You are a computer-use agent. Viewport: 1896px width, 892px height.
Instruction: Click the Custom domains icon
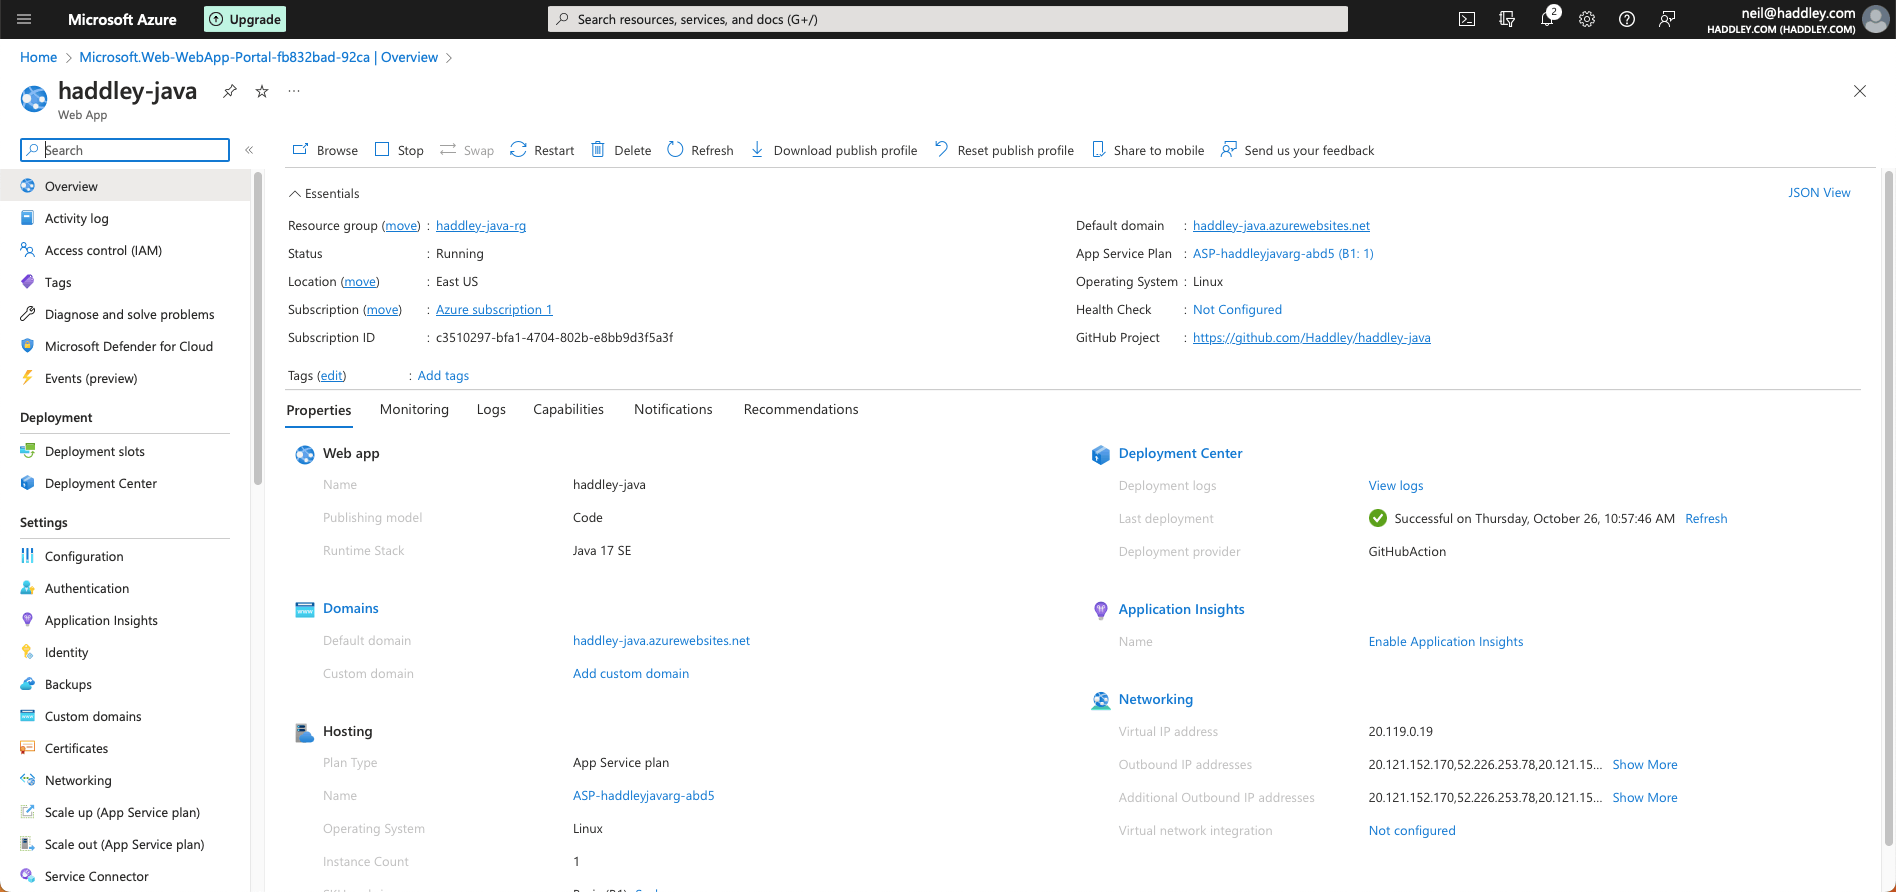[28, 716]
